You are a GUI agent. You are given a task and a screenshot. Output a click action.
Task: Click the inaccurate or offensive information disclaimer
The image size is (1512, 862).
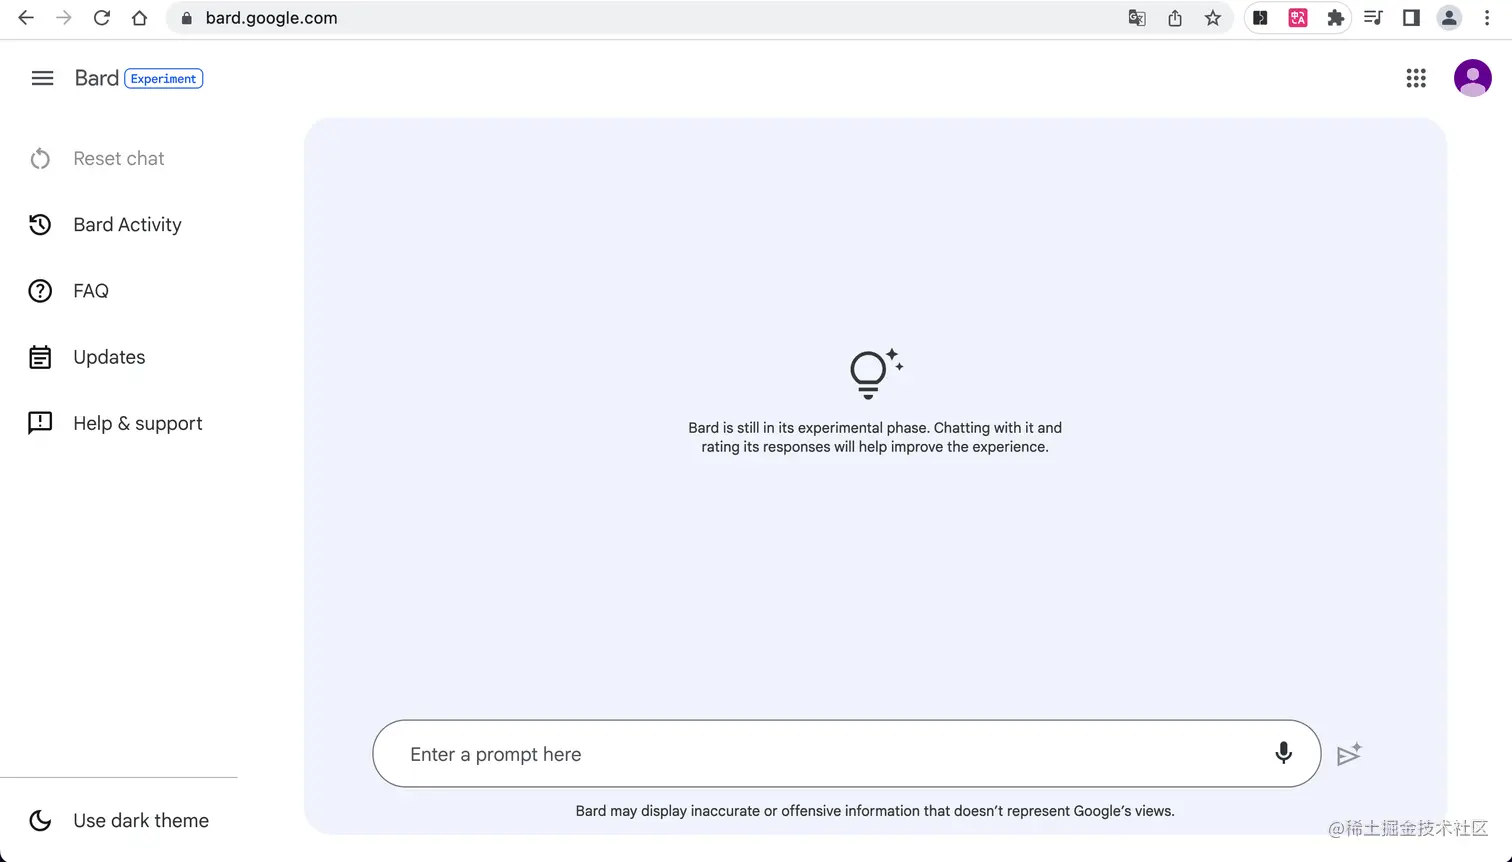point(875,811)
